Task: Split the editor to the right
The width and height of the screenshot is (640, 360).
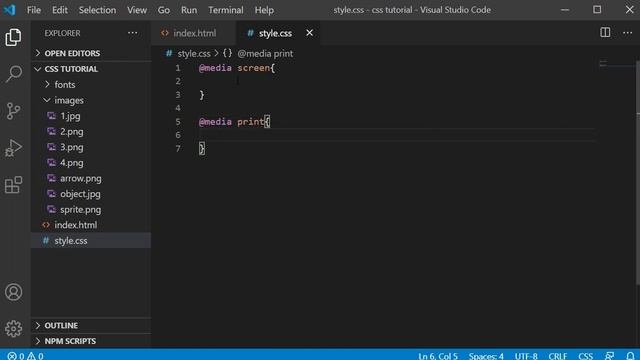Action: click(x=605, y=33)
